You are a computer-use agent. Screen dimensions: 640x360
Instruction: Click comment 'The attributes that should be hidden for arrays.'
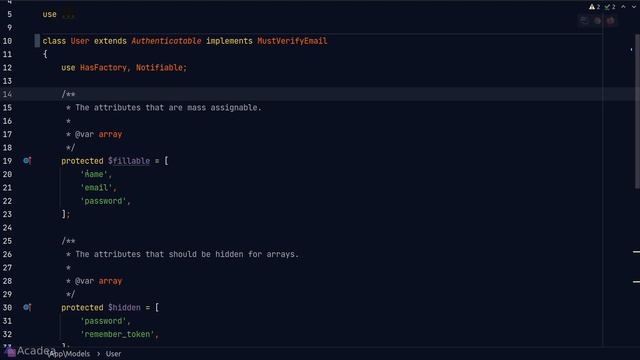(187, 254)
